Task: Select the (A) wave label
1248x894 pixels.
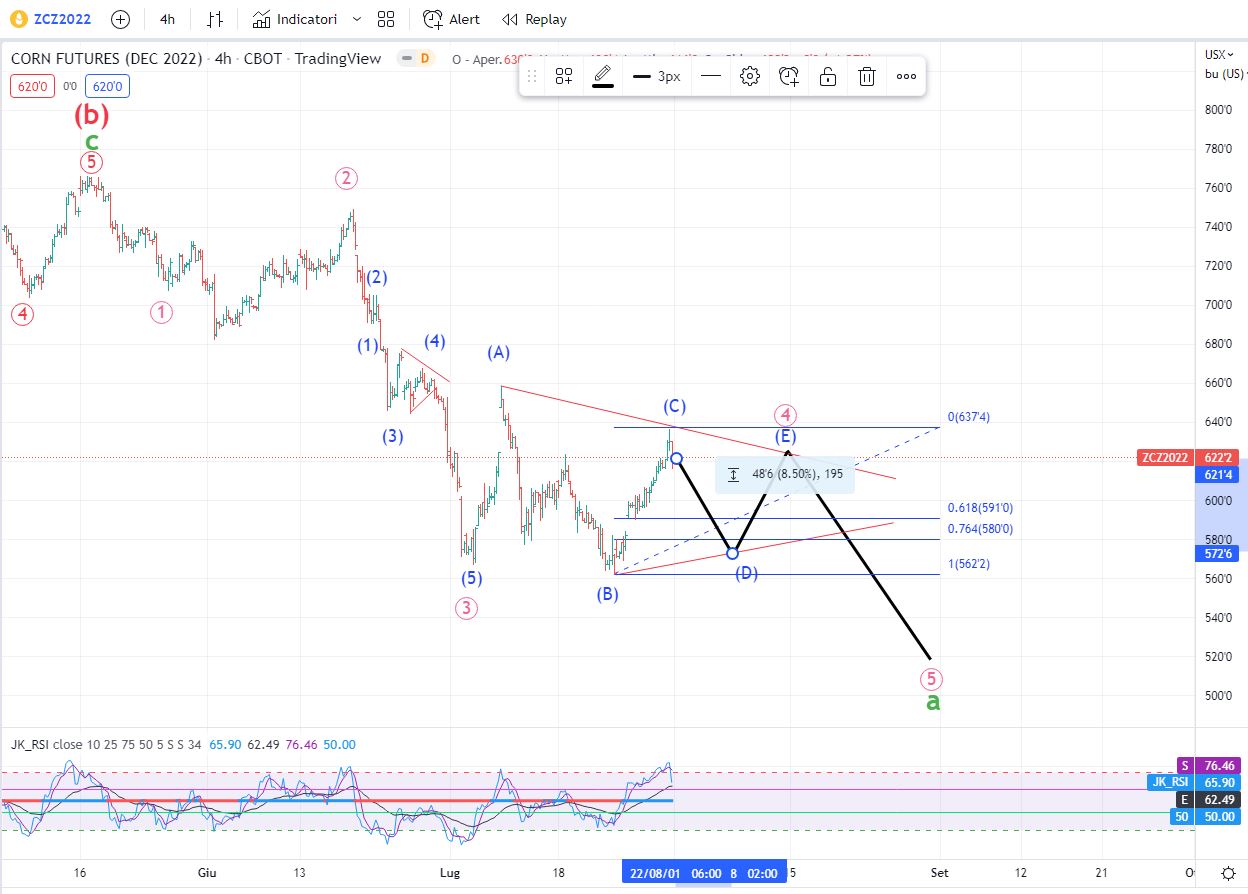Action: (499, 352)
